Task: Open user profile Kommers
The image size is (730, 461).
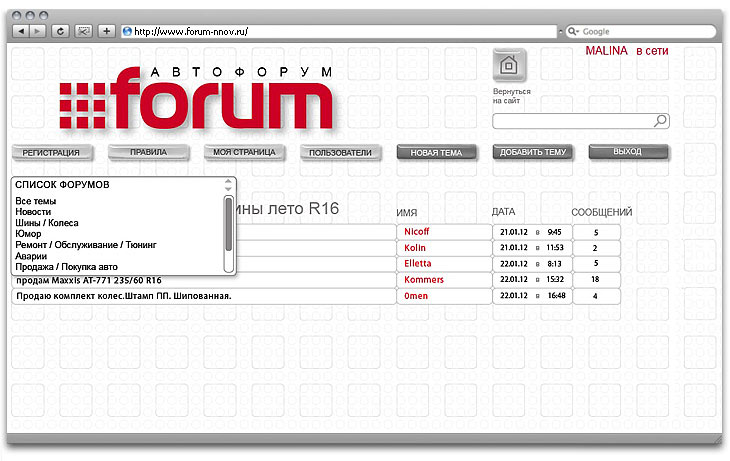Action: tap(424, 280)
